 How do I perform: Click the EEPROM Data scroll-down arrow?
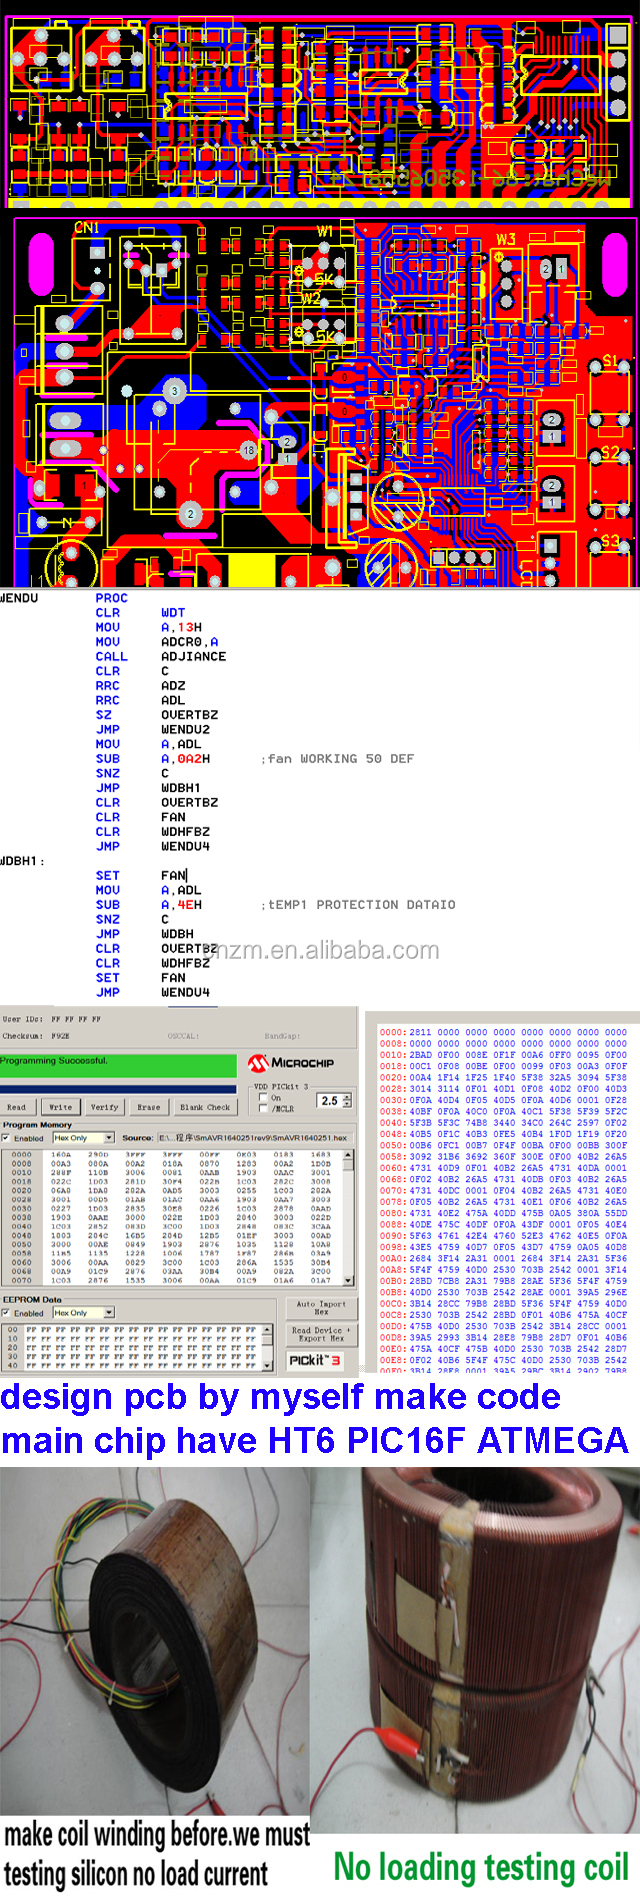(x=267, y=1365)
